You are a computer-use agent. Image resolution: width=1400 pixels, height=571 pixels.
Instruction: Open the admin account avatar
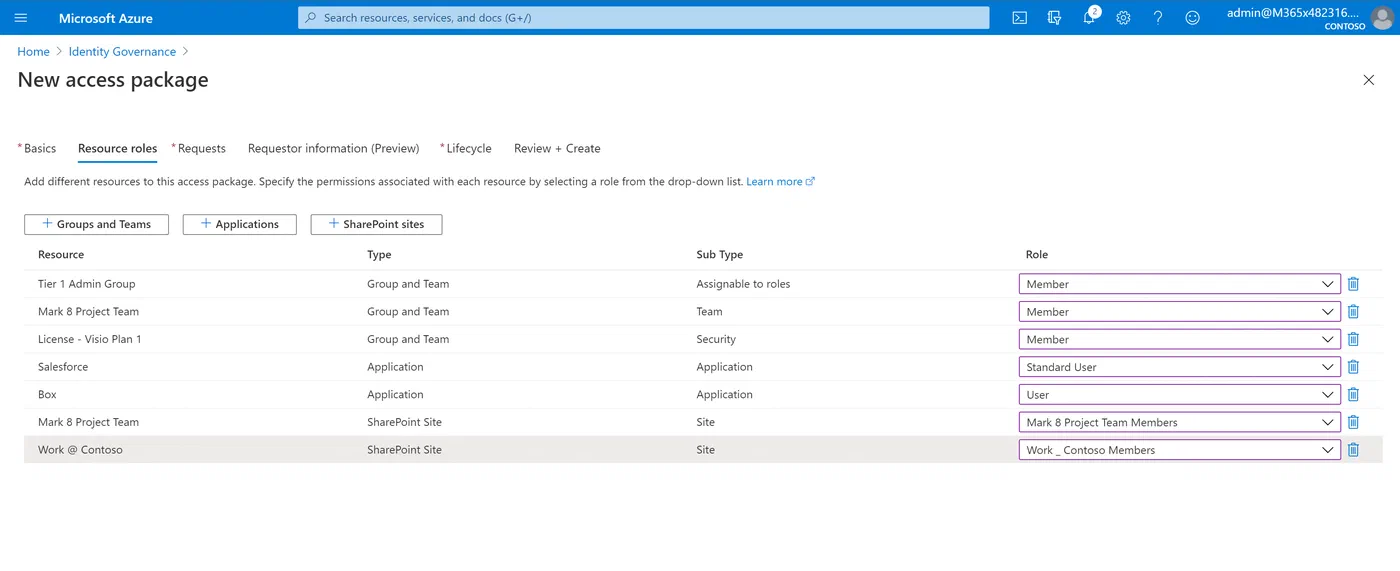pyautogui.click(x=1381, y=18)
